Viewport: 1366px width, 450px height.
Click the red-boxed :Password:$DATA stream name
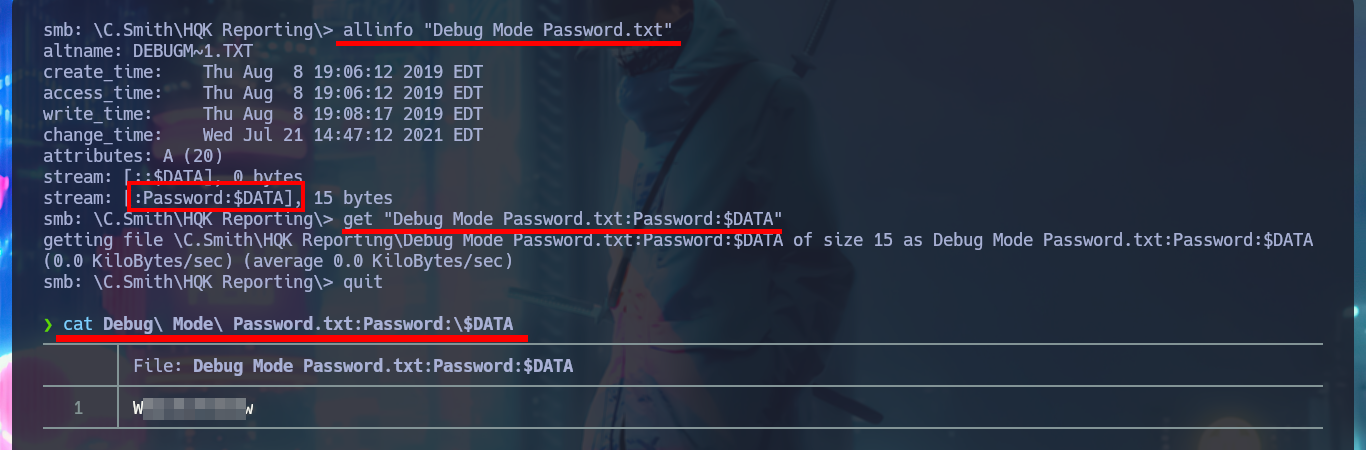point(217,198)
